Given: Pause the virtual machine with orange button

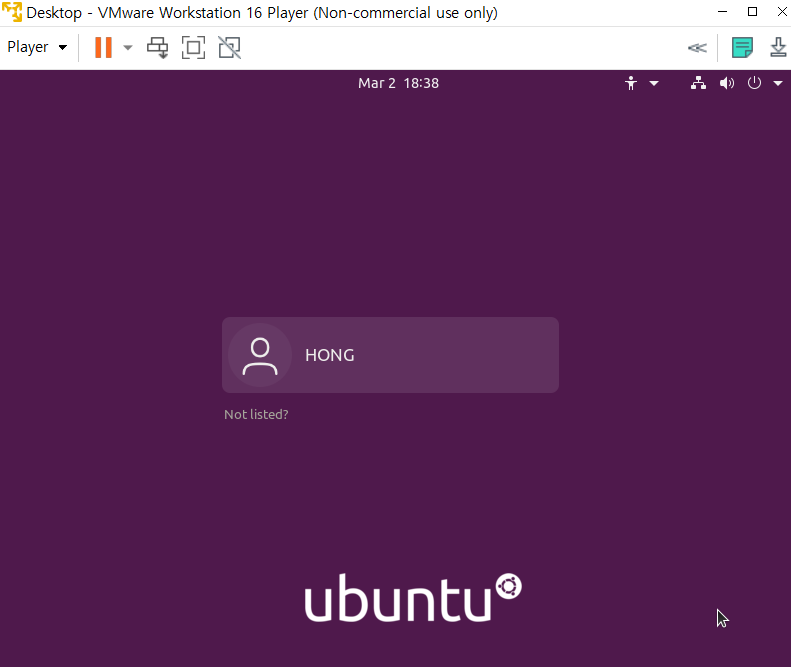Looking at the screenshot, I should (103, 47).
